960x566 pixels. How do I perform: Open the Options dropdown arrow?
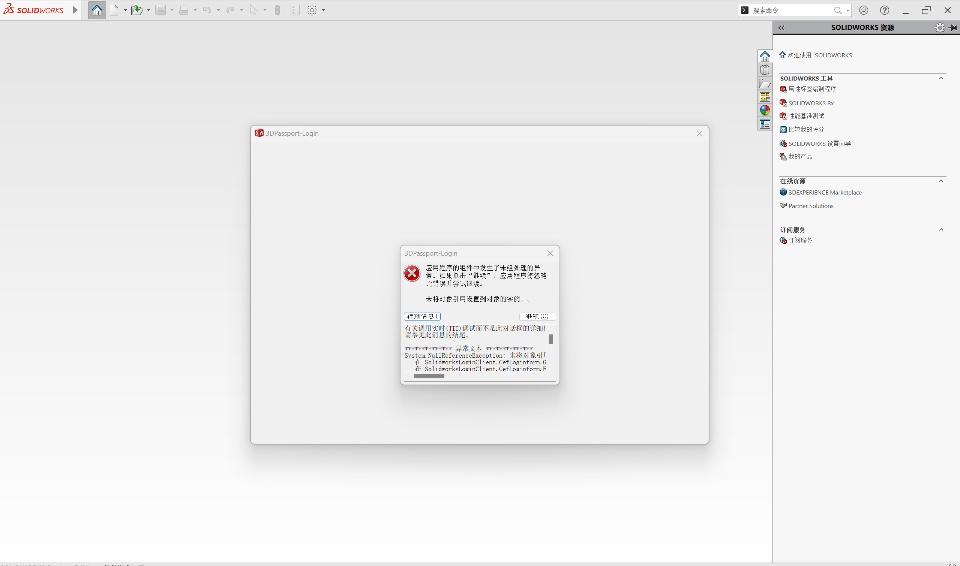[323, 10]
